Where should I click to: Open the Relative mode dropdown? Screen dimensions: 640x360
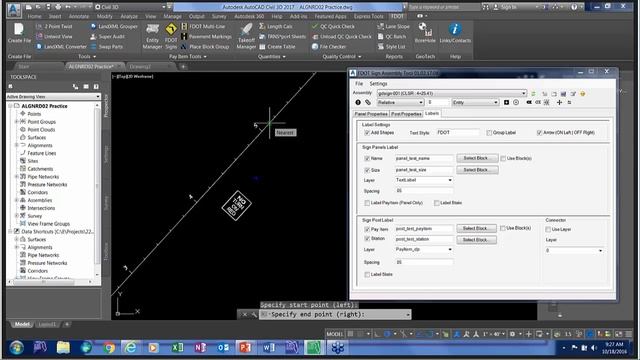(x=400, y=102)
